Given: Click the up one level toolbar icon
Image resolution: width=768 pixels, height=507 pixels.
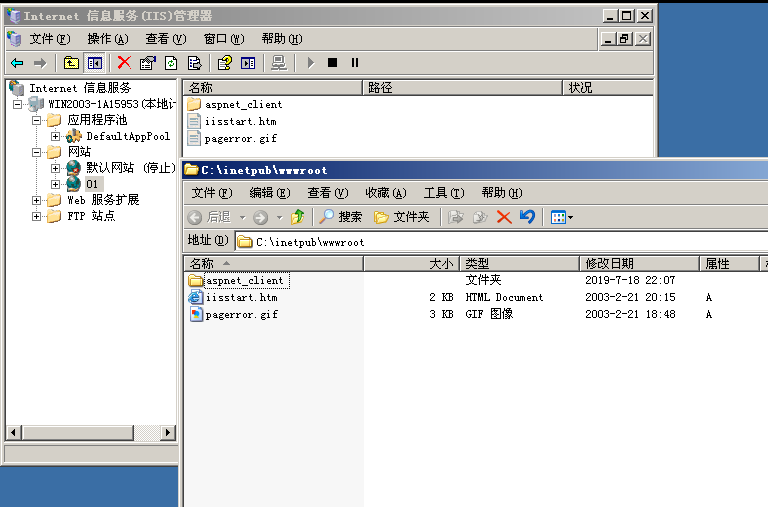Looking at the screenshot, I should 71,63.
